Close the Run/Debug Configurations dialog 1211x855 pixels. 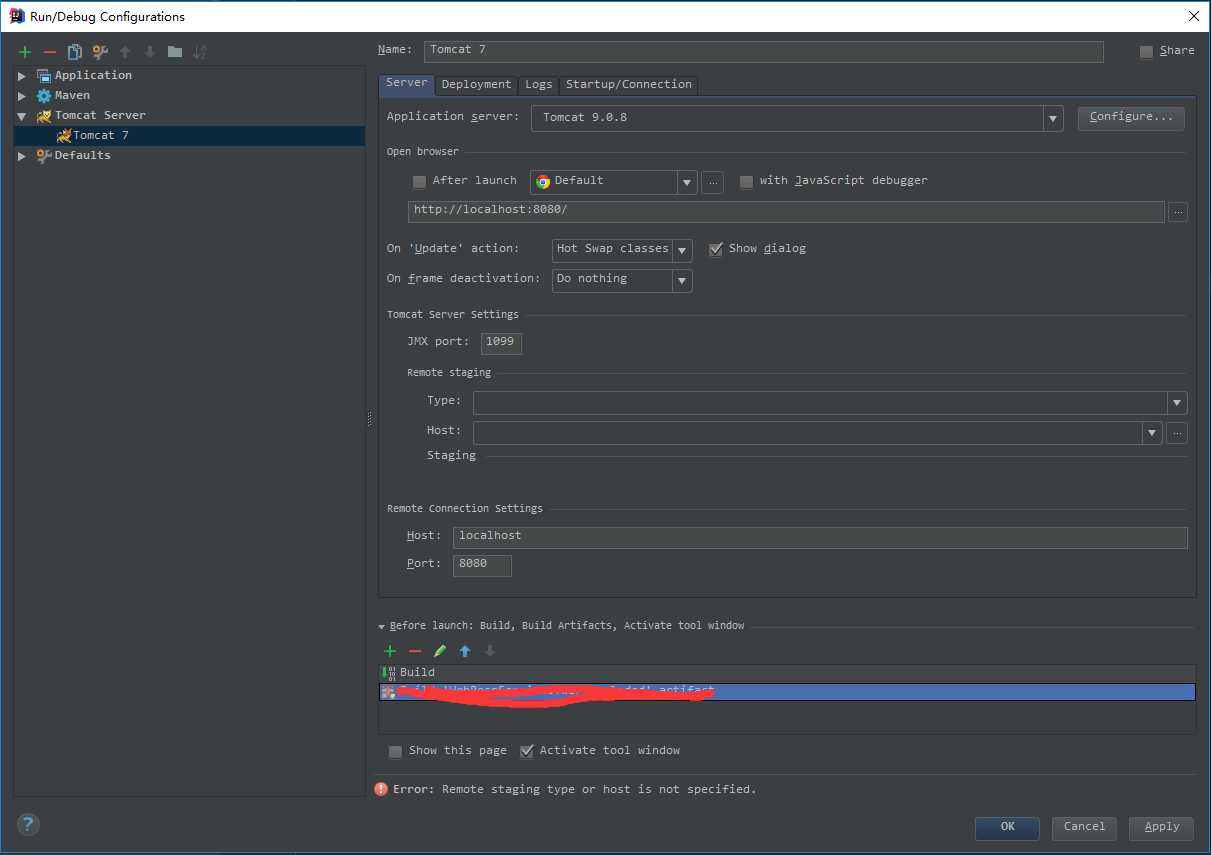click(1193, 16)
